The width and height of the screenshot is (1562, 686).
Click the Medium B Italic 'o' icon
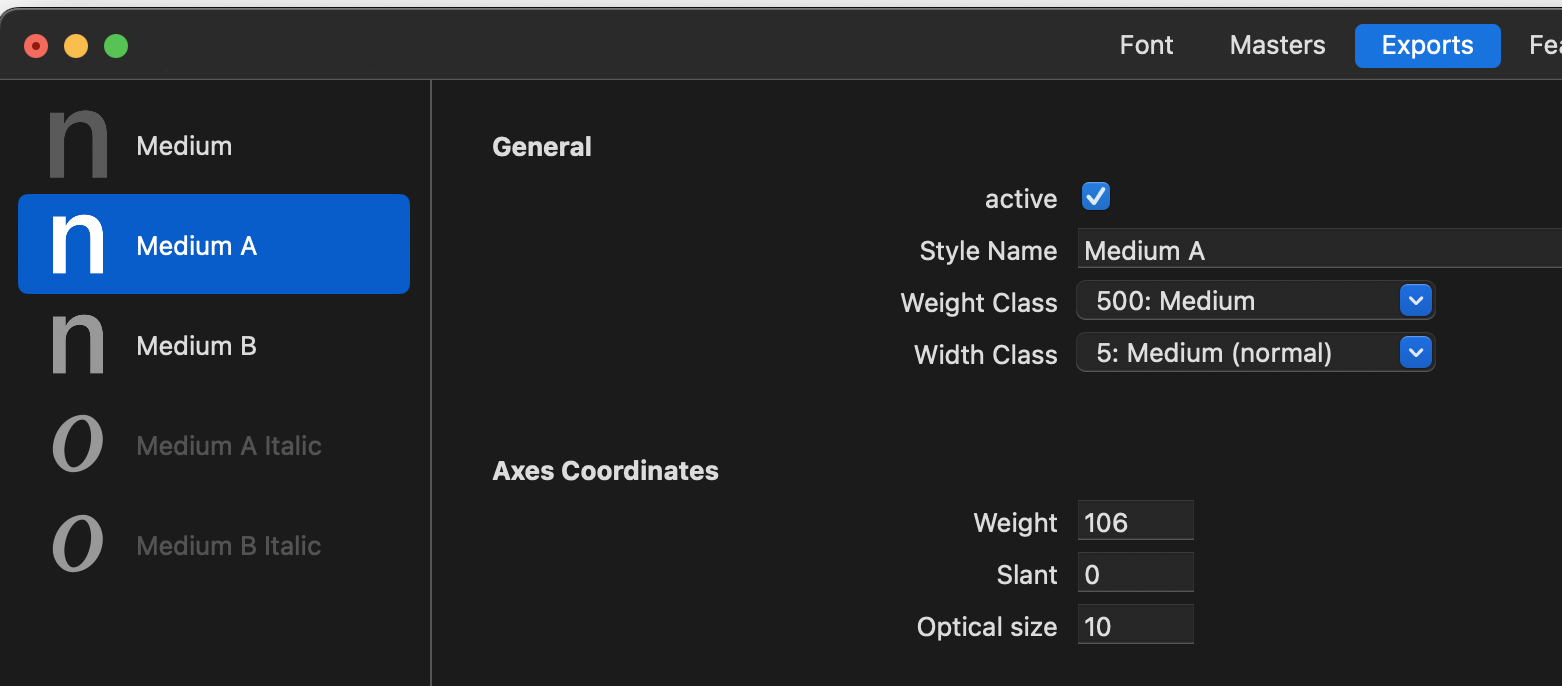78,545
